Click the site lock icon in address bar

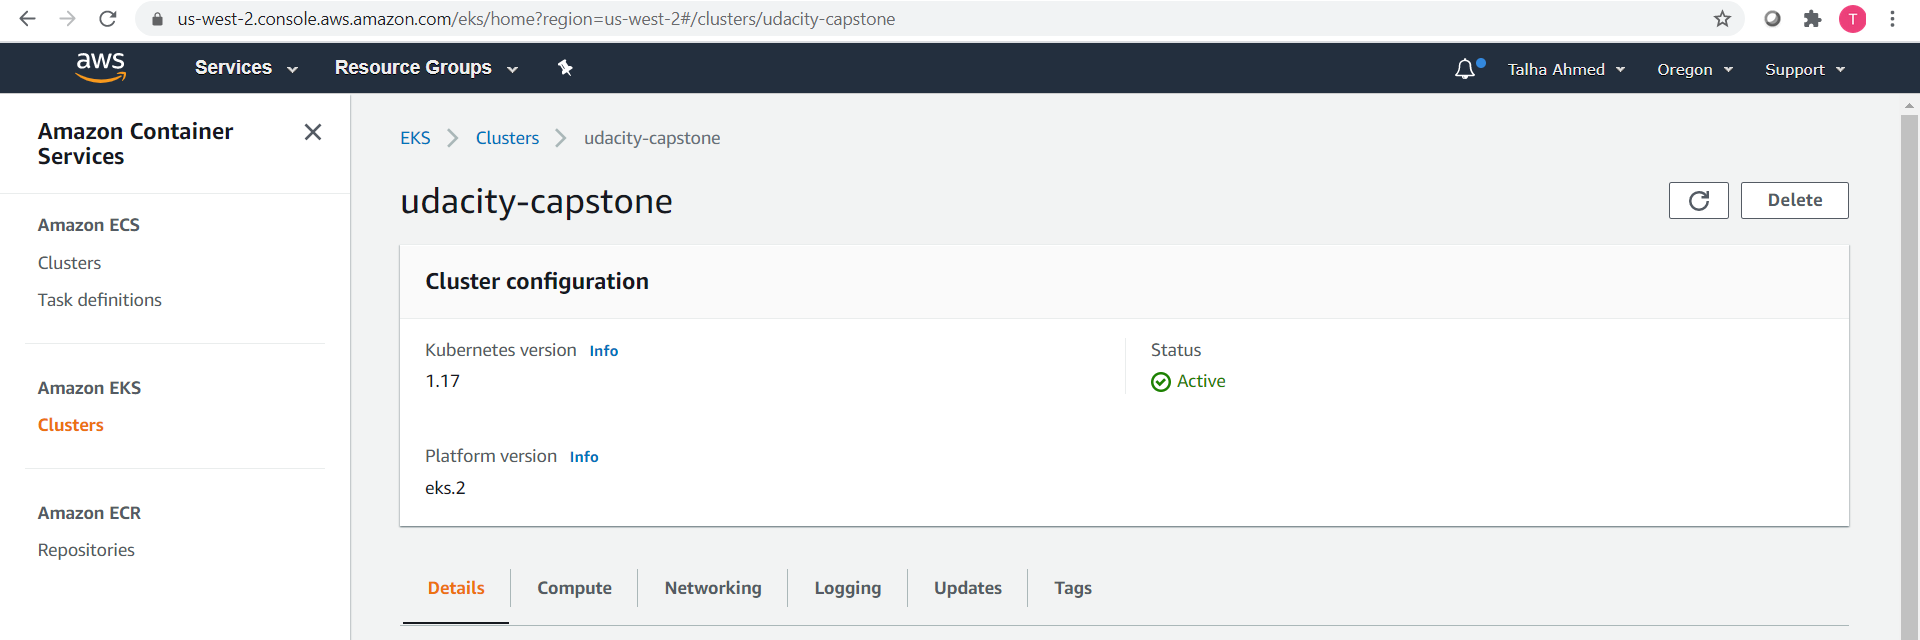(x=157, y=19)
